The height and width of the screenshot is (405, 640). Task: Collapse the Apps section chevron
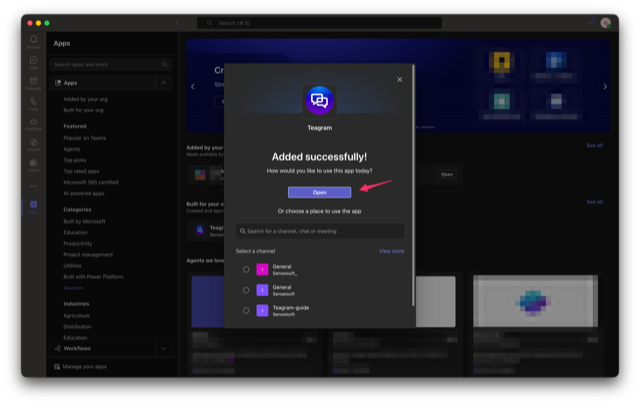[164, 83]
